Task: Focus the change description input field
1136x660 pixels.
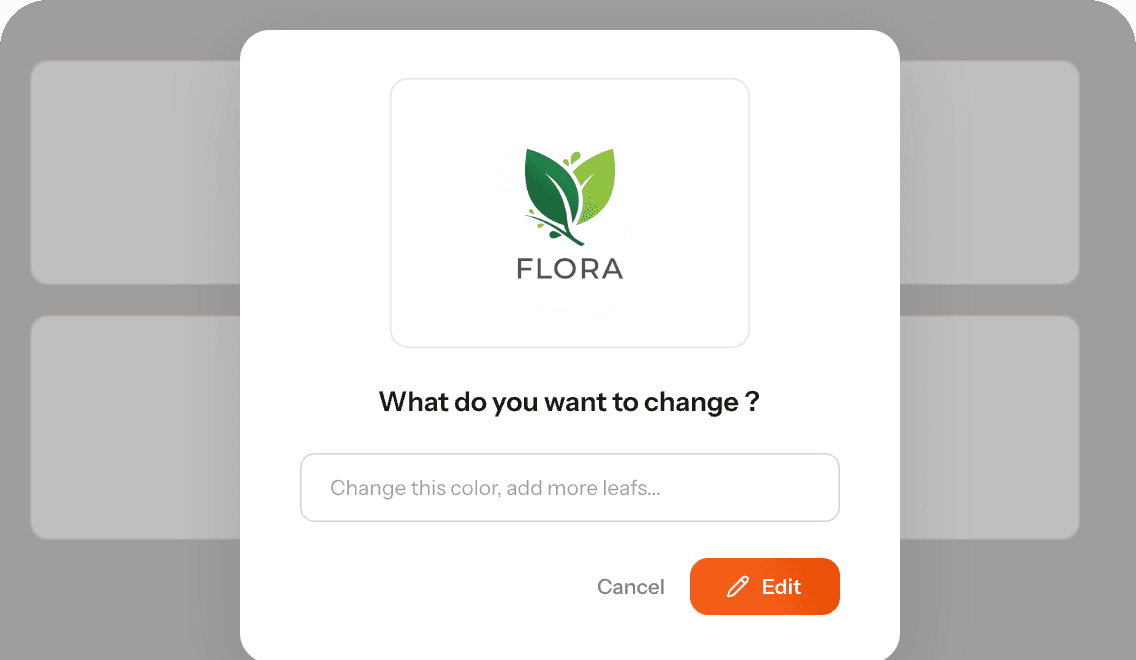Action: pyautogui.click(x=569, y=488)
